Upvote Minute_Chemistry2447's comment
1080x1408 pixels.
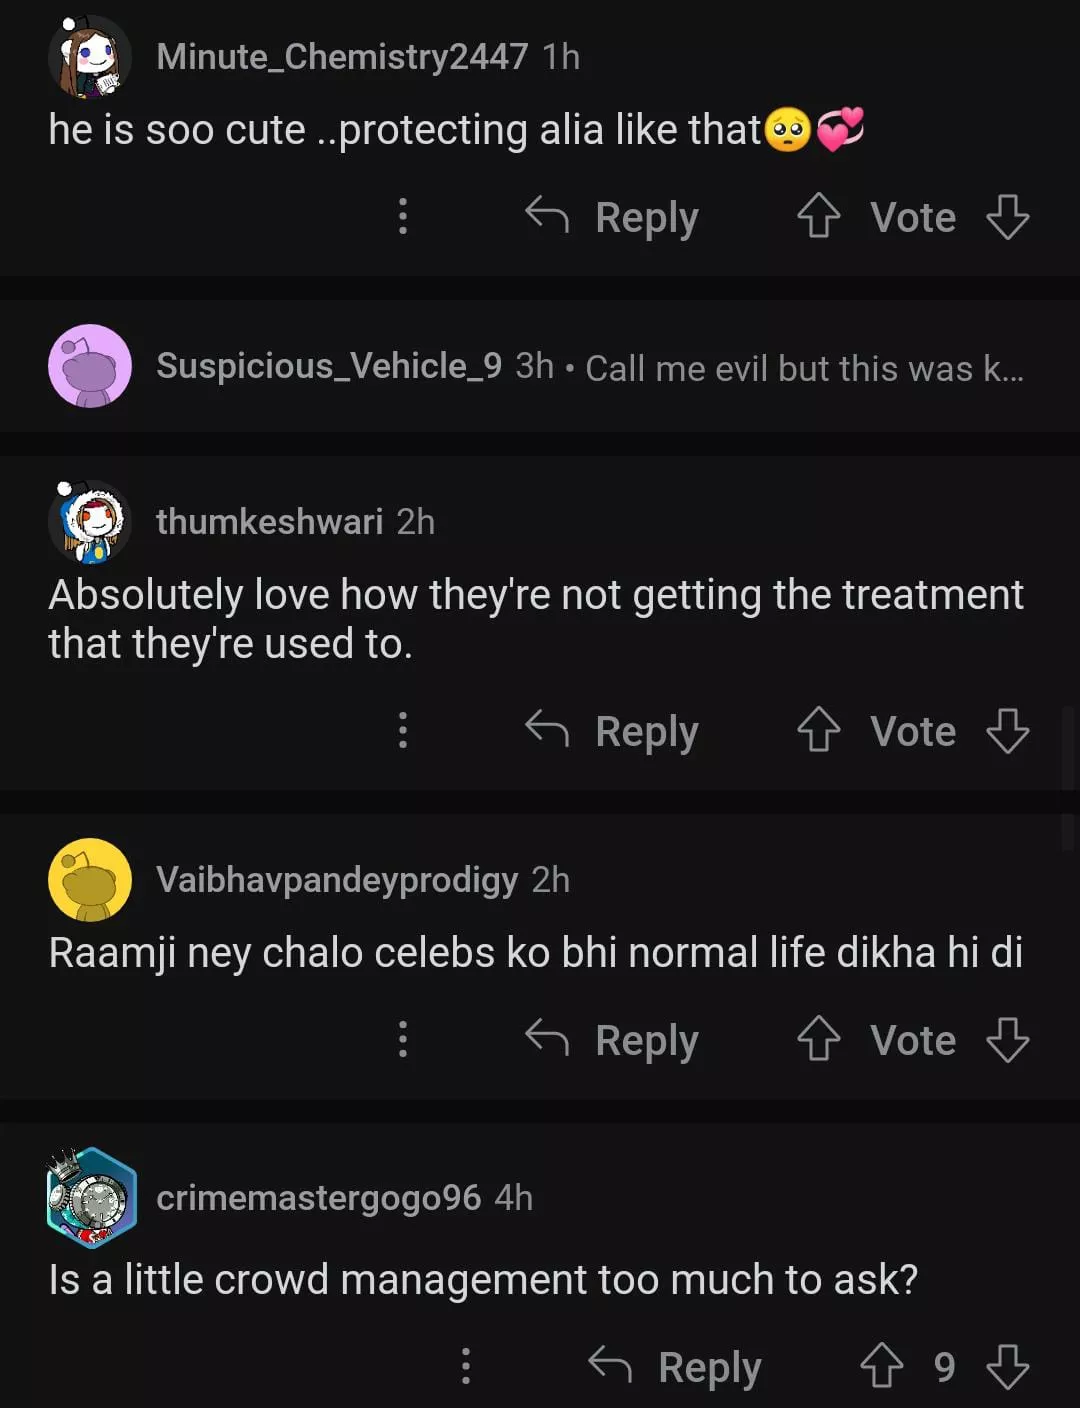pyautogui.click(x=818, y=216)
